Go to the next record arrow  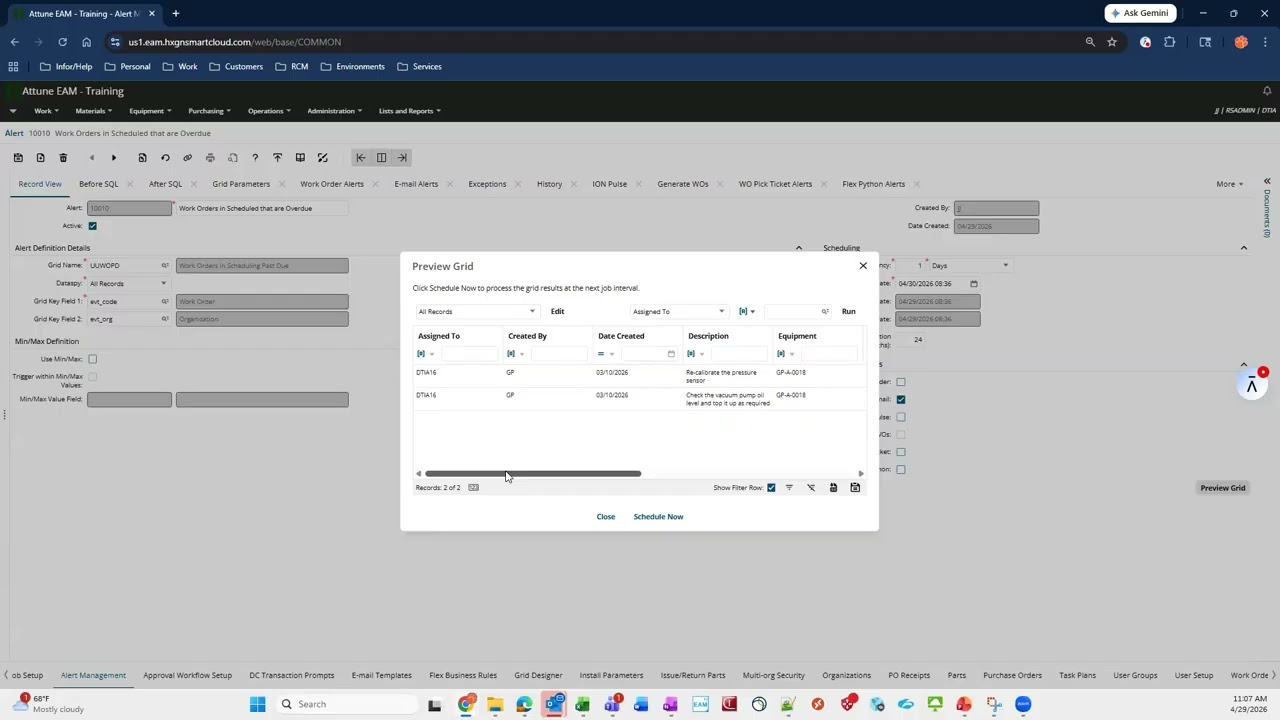pyautogui.click(x=114, y=158)
